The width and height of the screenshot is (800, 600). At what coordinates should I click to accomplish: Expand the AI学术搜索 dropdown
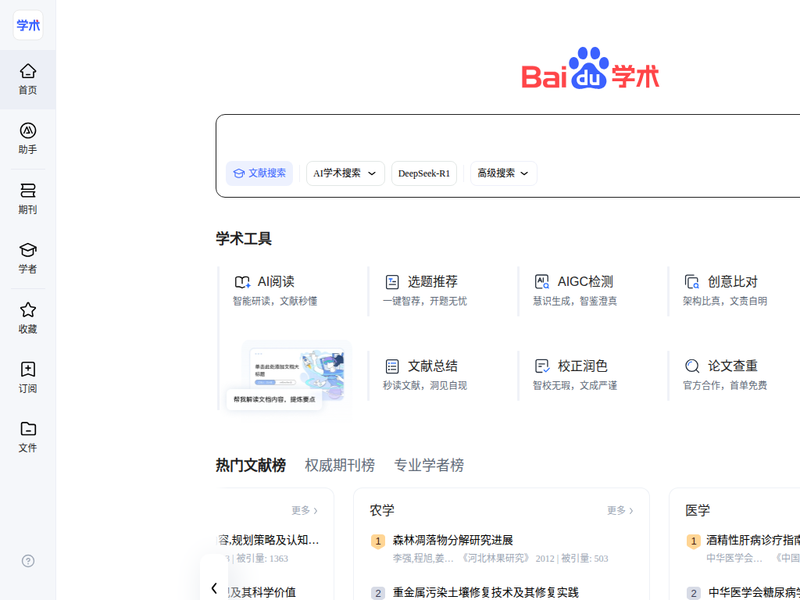click(x=345, y=173)
